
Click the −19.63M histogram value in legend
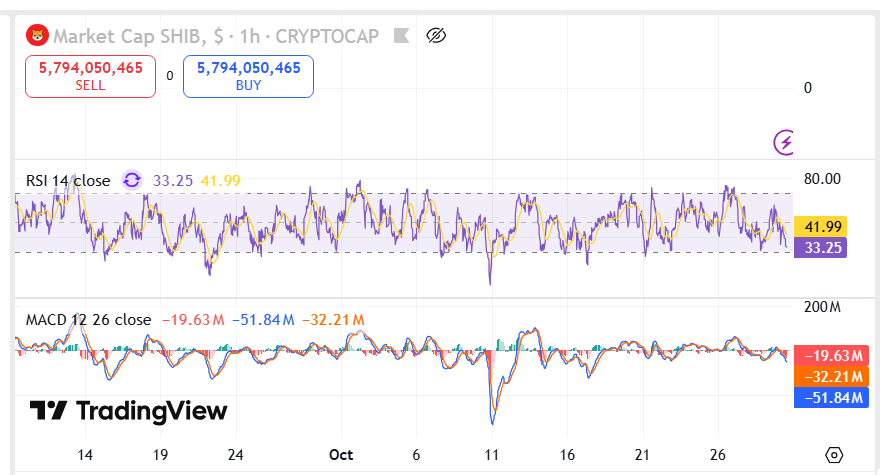point(193,320)
